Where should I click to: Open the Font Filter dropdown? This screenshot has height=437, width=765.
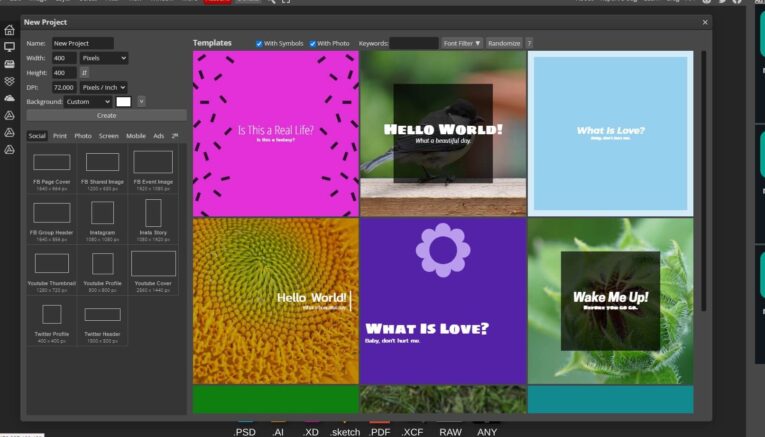[x=462, y=43]
